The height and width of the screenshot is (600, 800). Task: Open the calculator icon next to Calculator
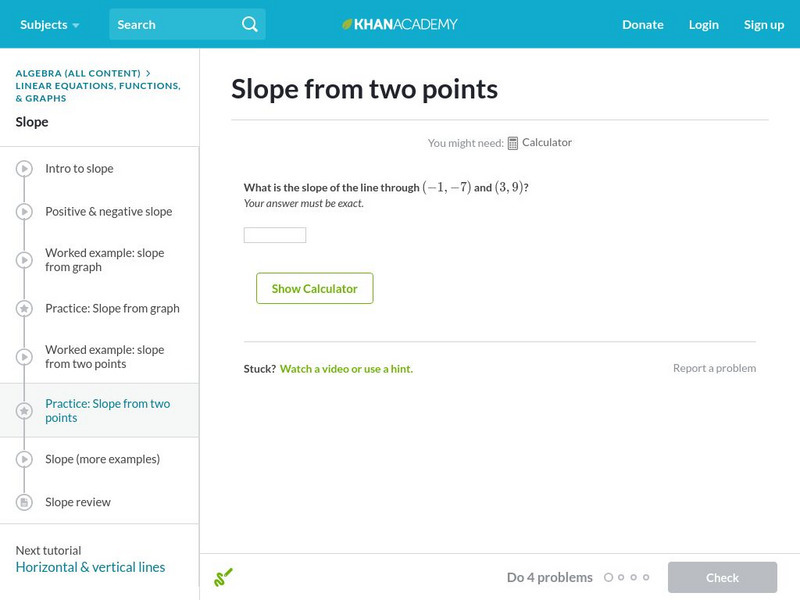point(513,143)
